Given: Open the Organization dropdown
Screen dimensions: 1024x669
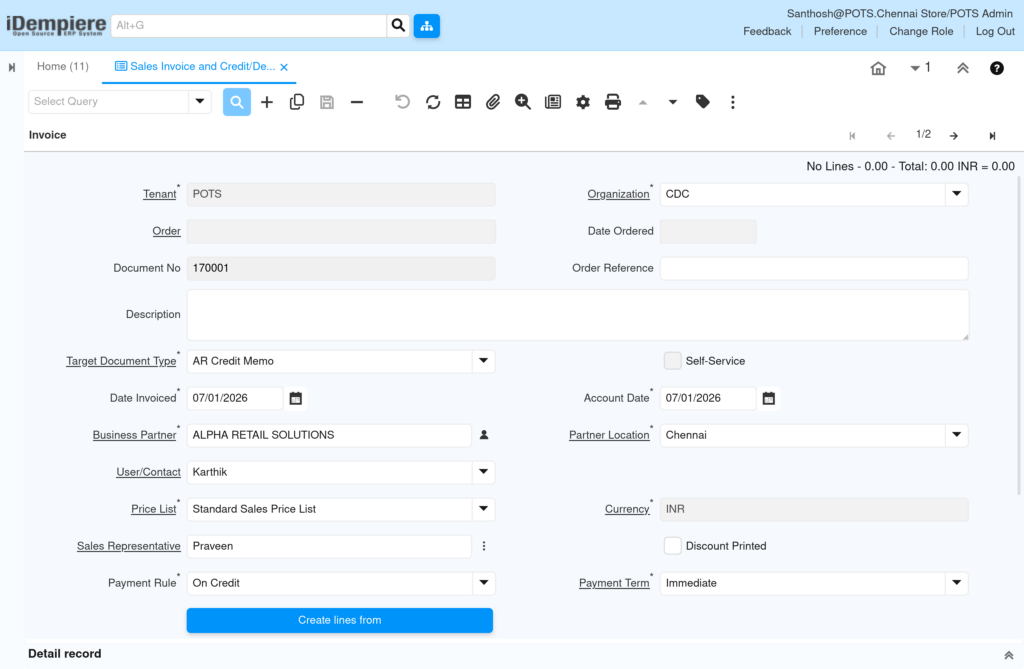Looking at the screenshot, I should click(x=956, y=194).
